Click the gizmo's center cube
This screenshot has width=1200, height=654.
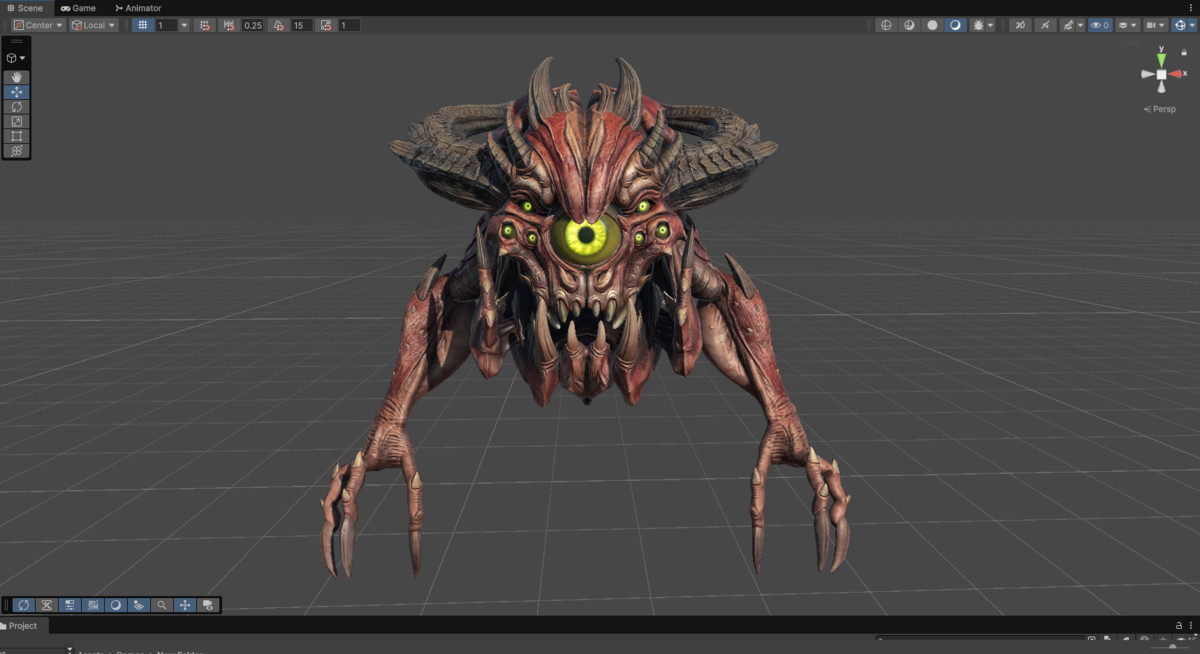(1161, 74)
